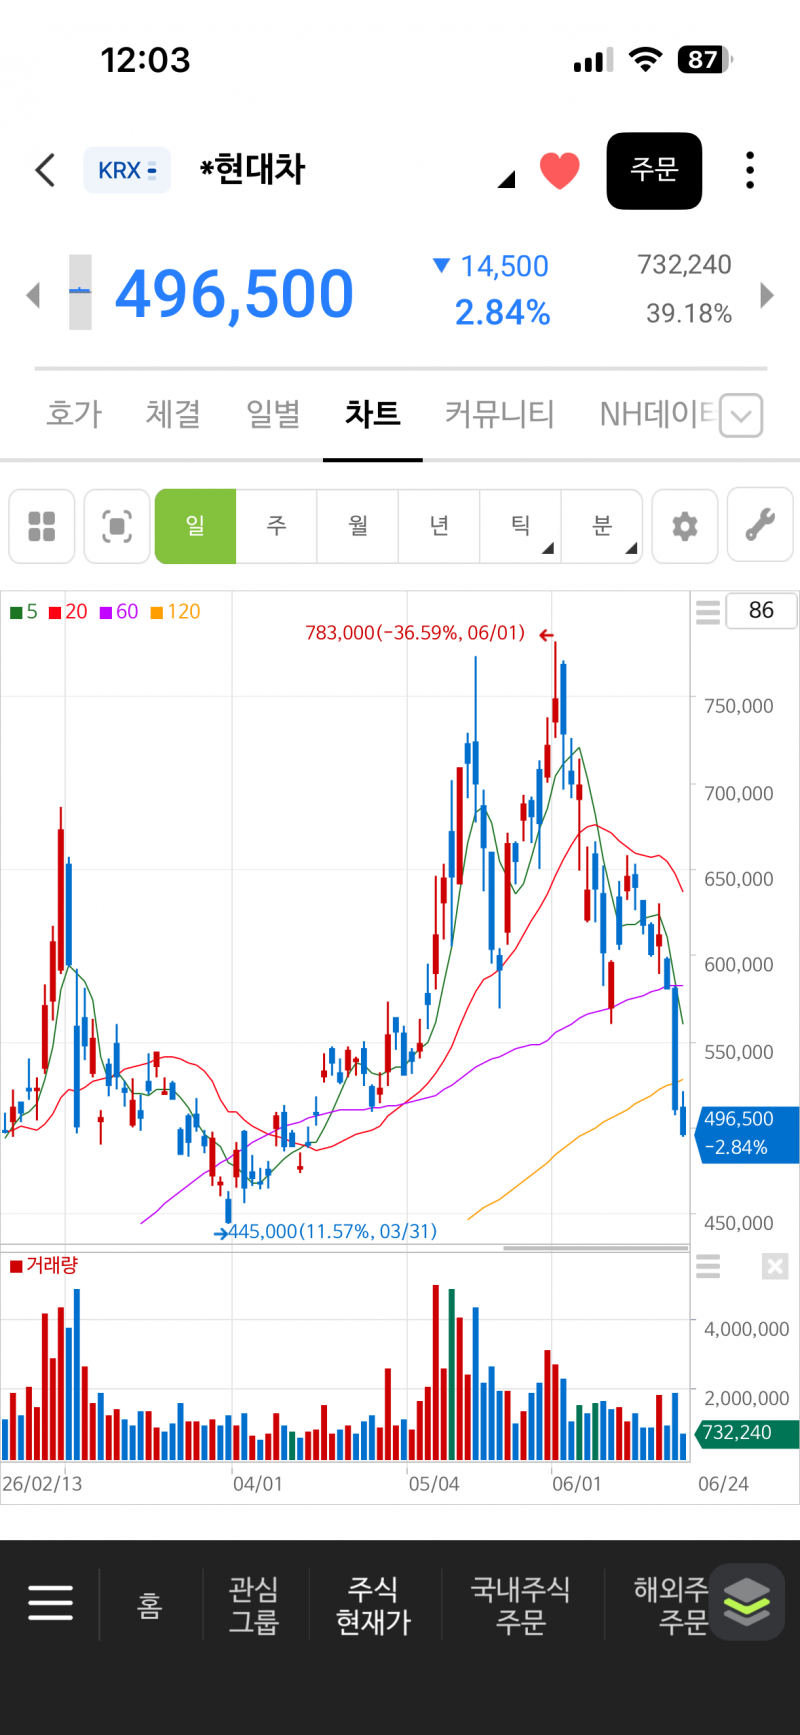
Task: Select the 차트 tab
Action: pos(373,413)
